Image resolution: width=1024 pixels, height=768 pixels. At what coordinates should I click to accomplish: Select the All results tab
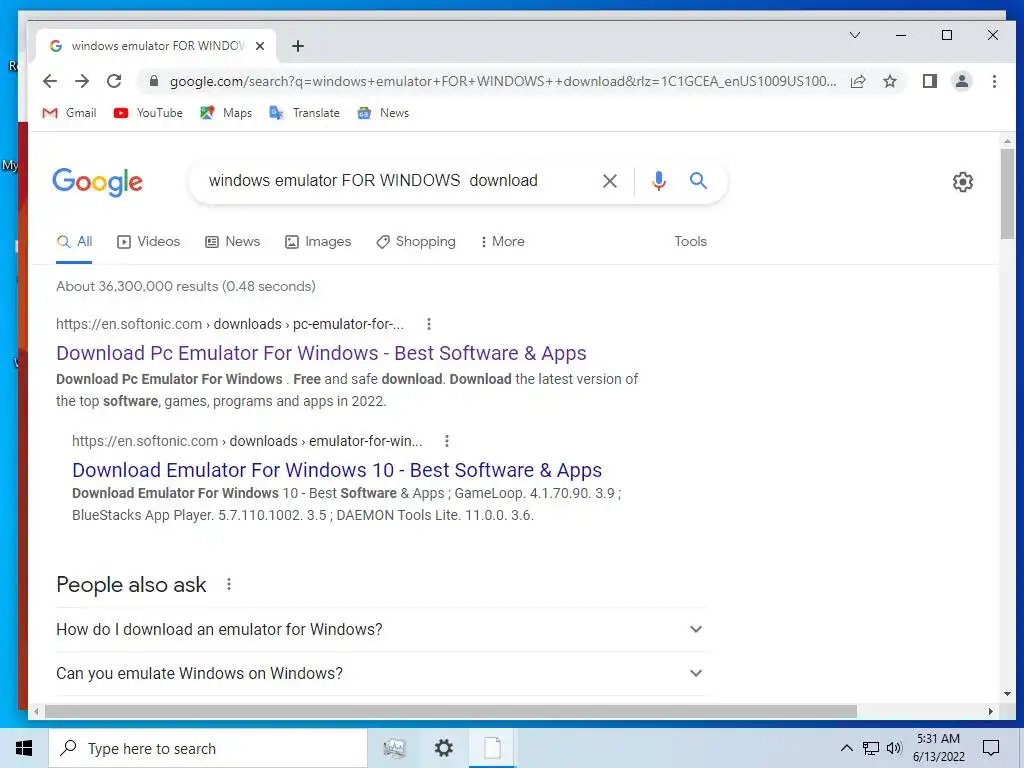(x=74, y=242)
